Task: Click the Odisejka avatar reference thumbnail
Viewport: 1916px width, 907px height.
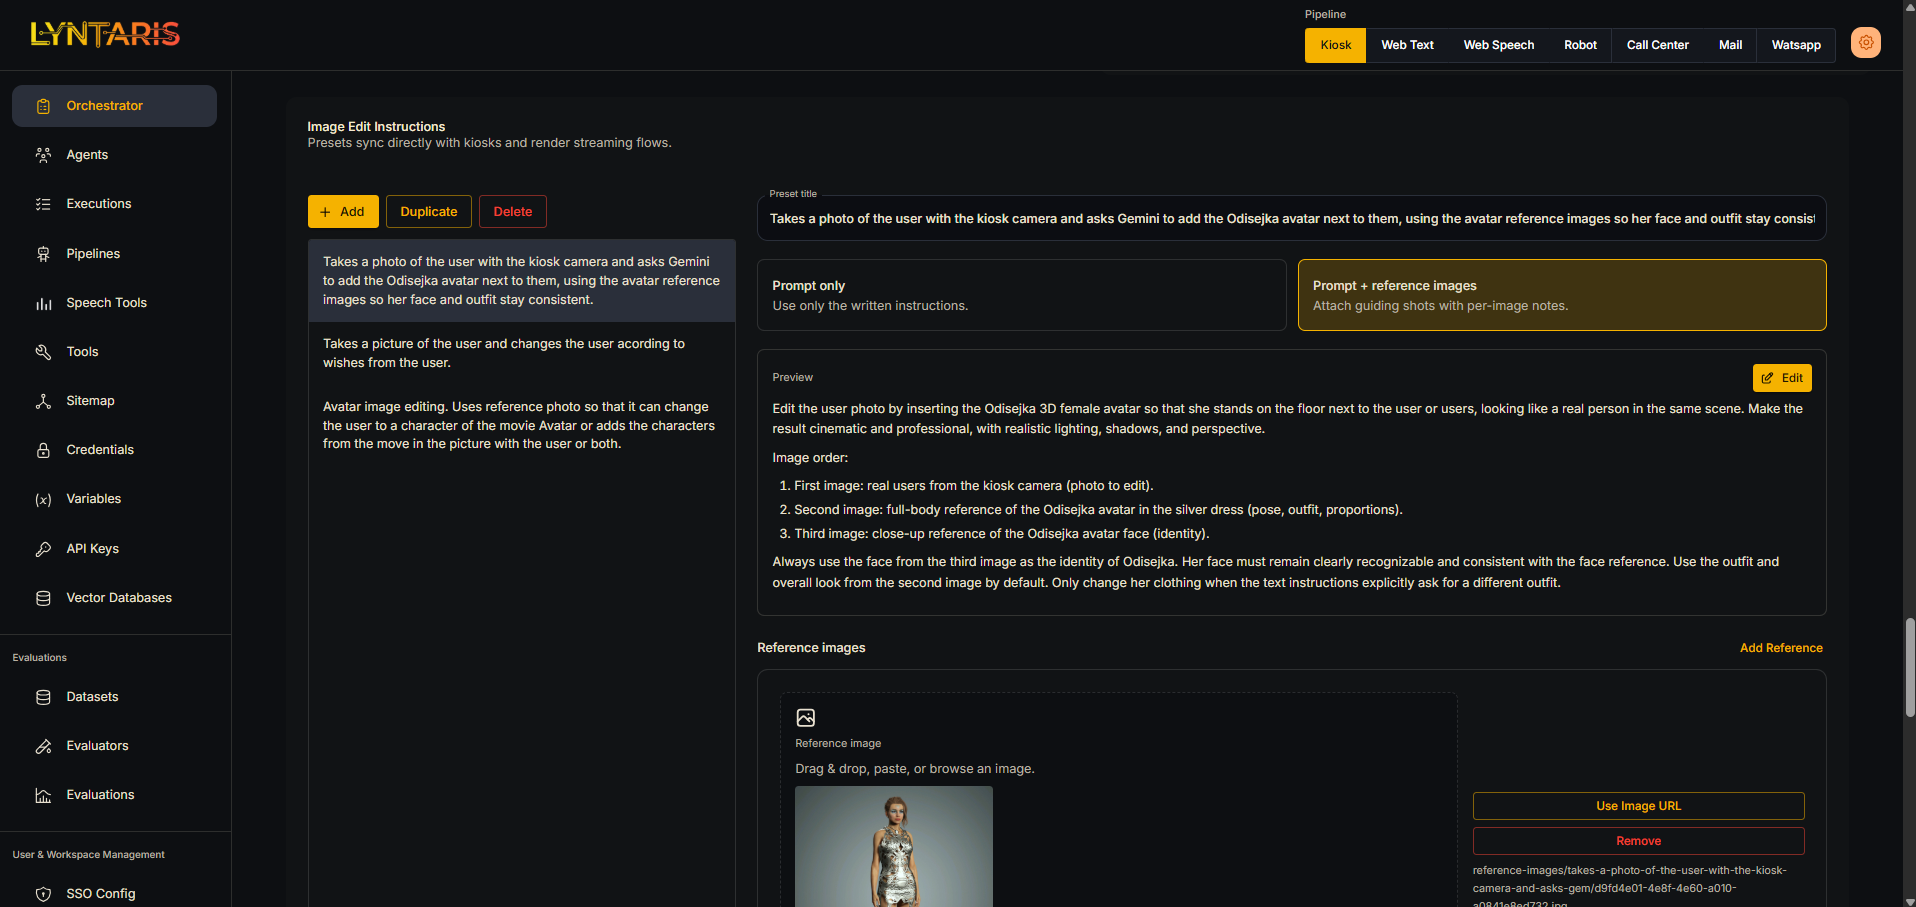Action: [x=893, y=846]
